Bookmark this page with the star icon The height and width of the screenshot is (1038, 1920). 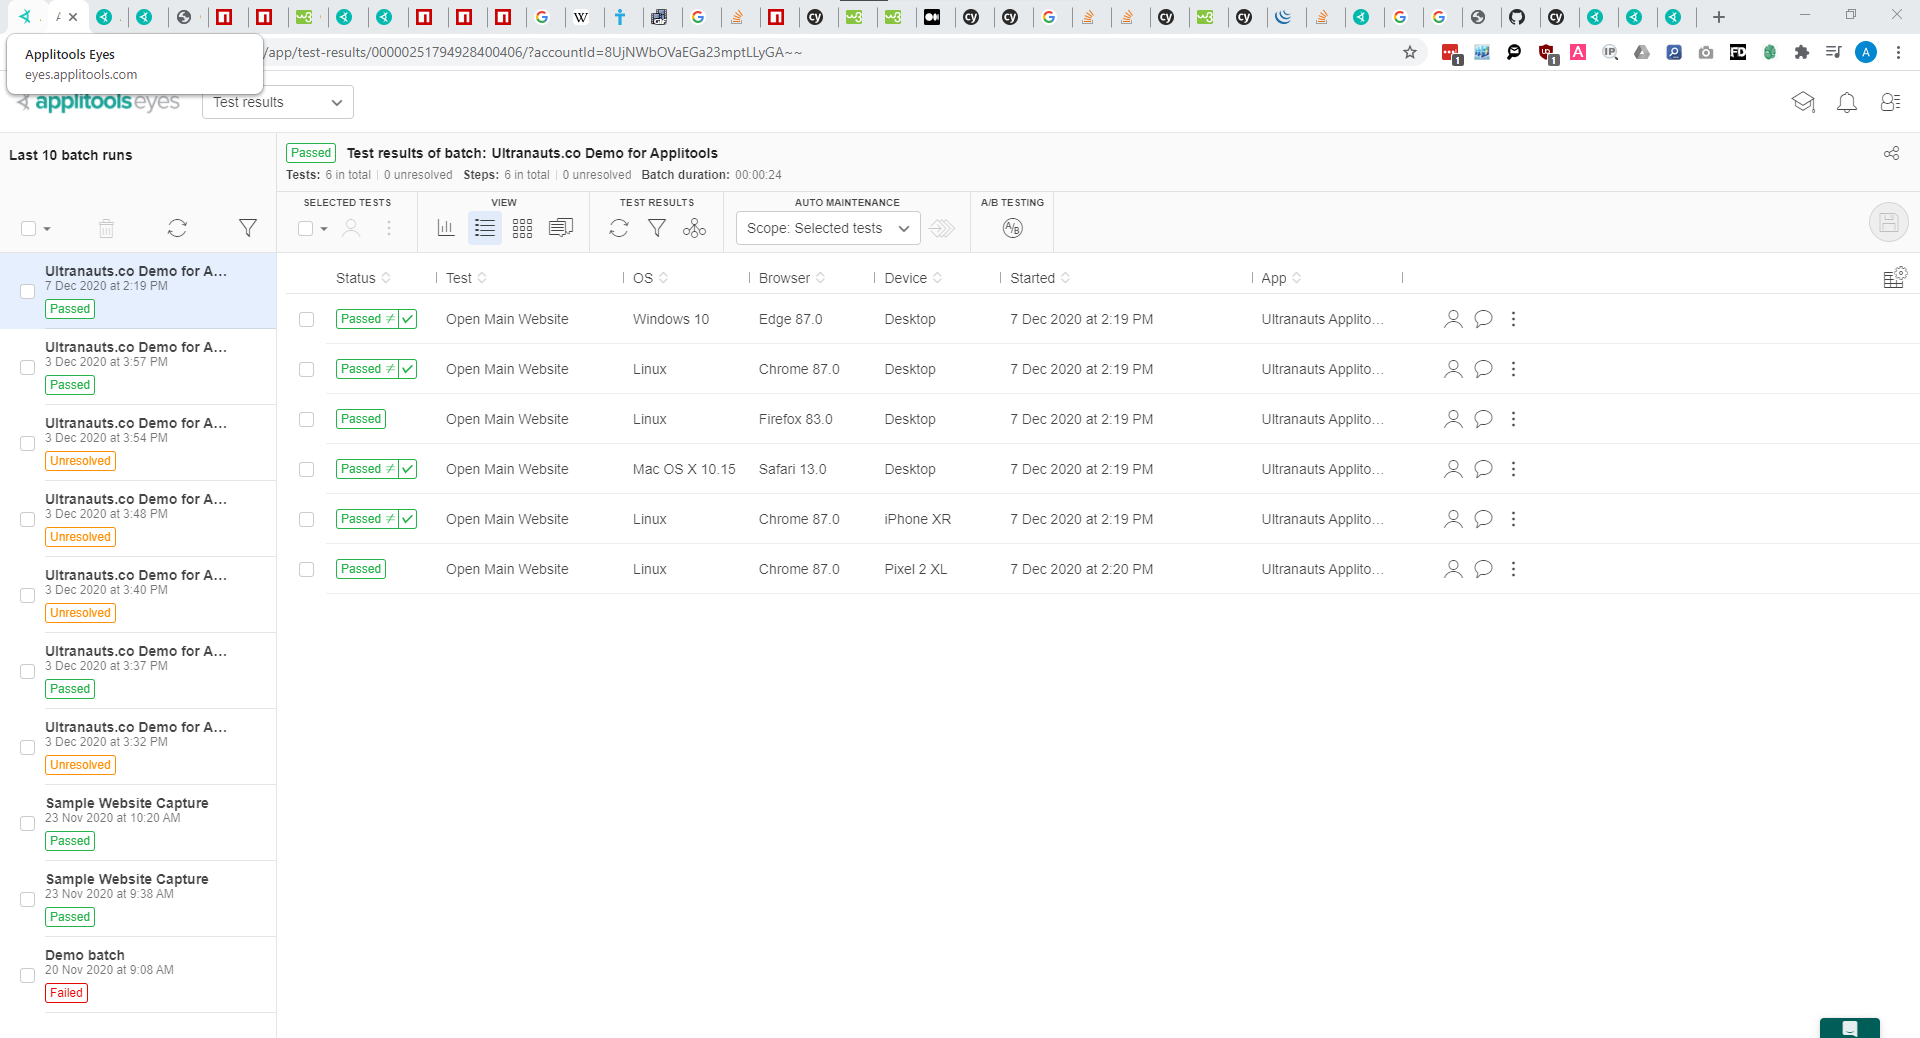click(1410, 52)
